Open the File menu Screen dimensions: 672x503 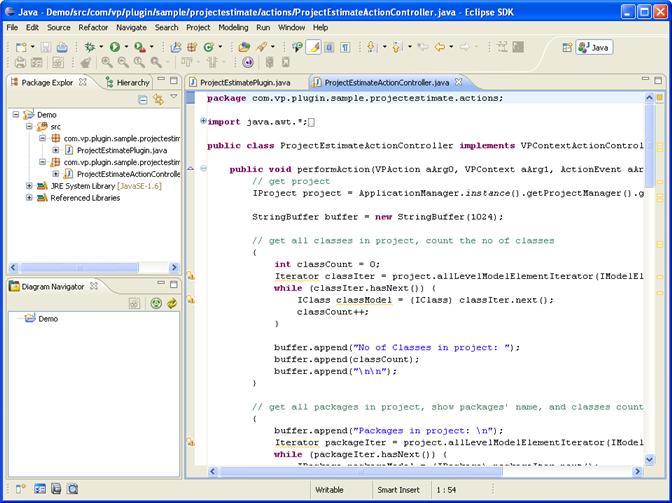pos(12,27)
